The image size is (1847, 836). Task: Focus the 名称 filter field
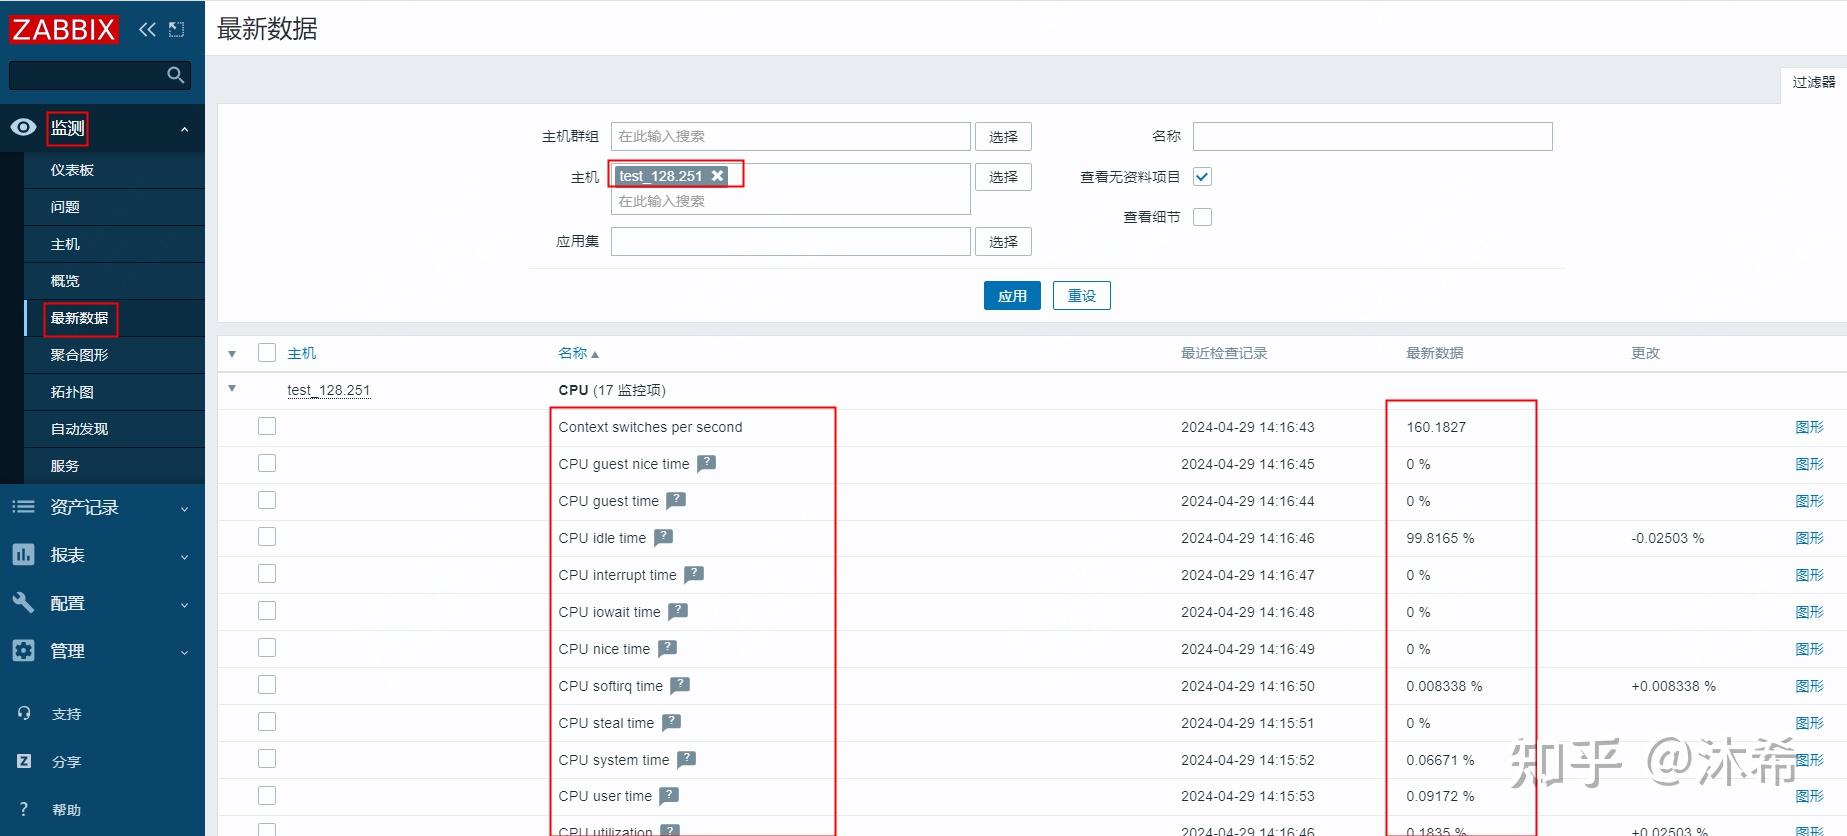(x=1372, y=136)
